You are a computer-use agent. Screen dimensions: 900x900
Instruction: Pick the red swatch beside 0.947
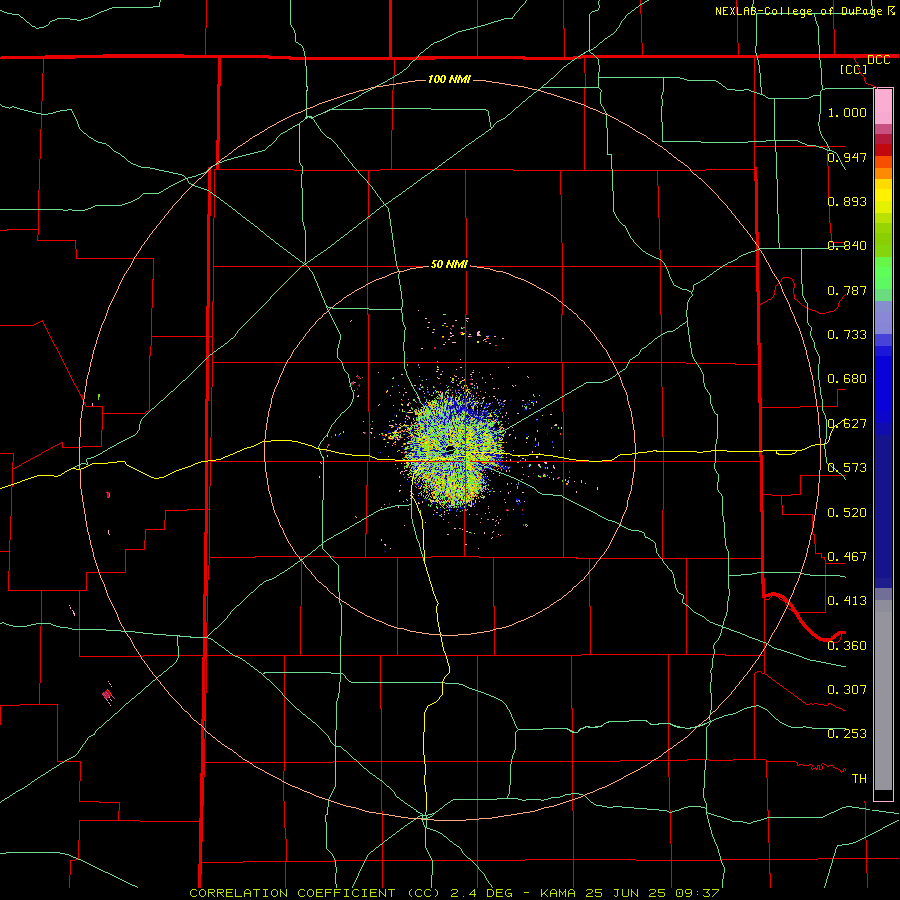[883, 150]
